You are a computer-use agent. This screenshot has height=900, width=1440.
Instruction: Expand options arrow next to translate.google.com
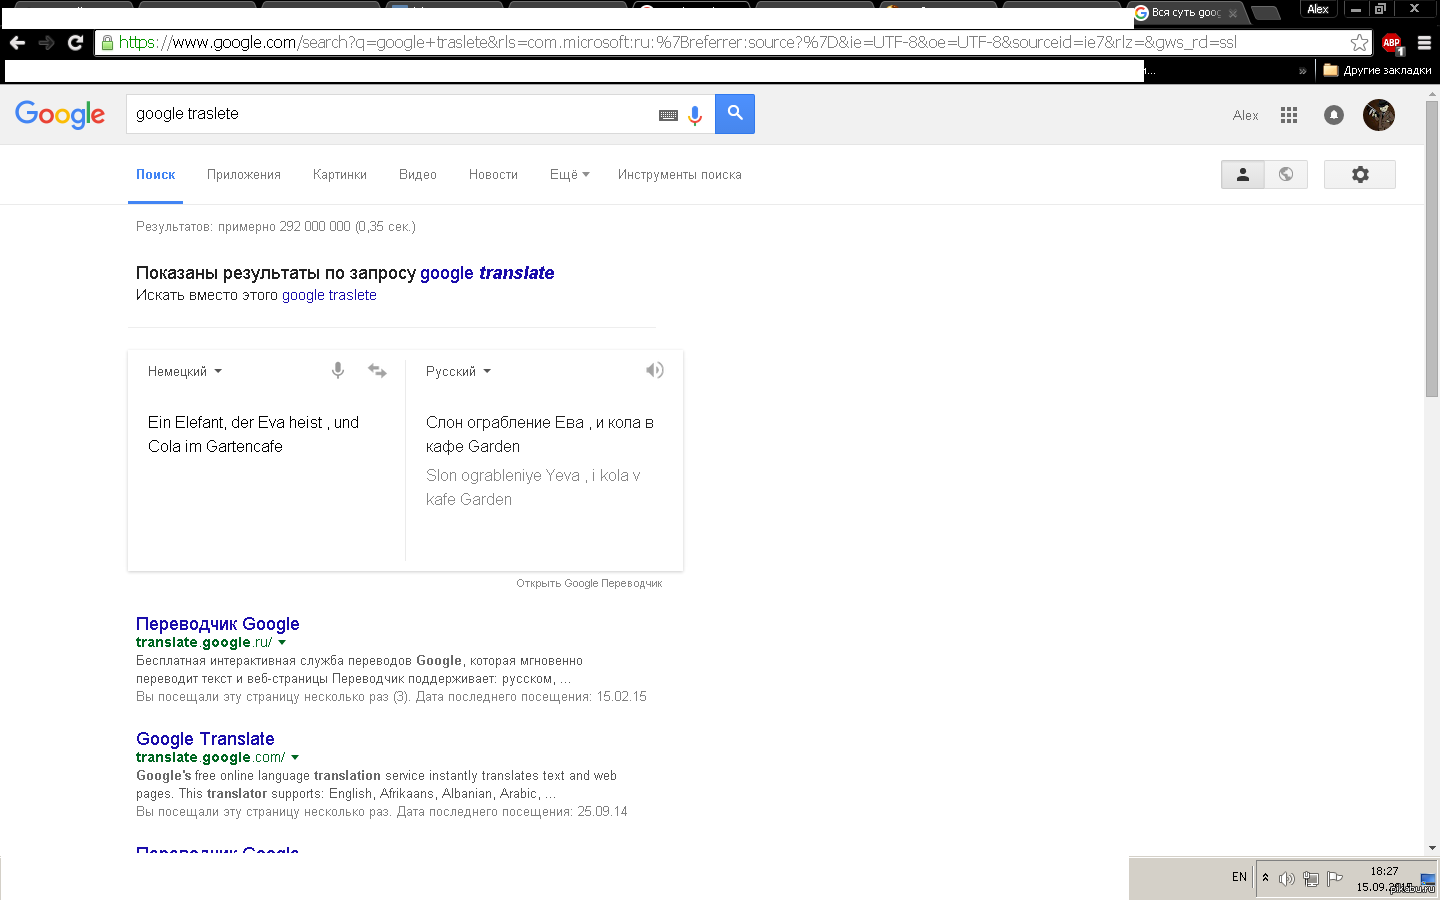(x=295, y=757)
